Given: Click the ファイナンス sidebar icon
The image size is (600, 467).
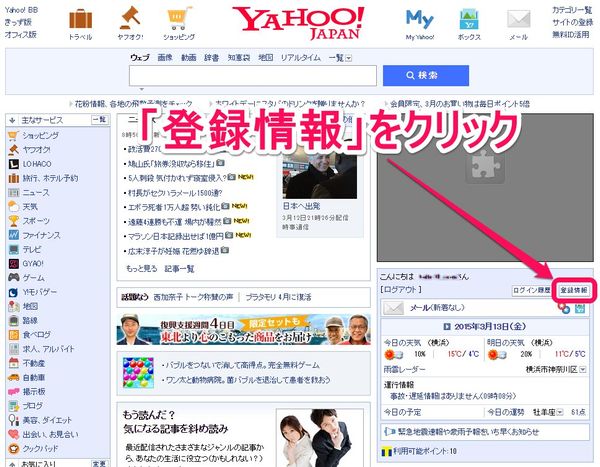Looking at the screenshot, I should (x=13, y=235).
